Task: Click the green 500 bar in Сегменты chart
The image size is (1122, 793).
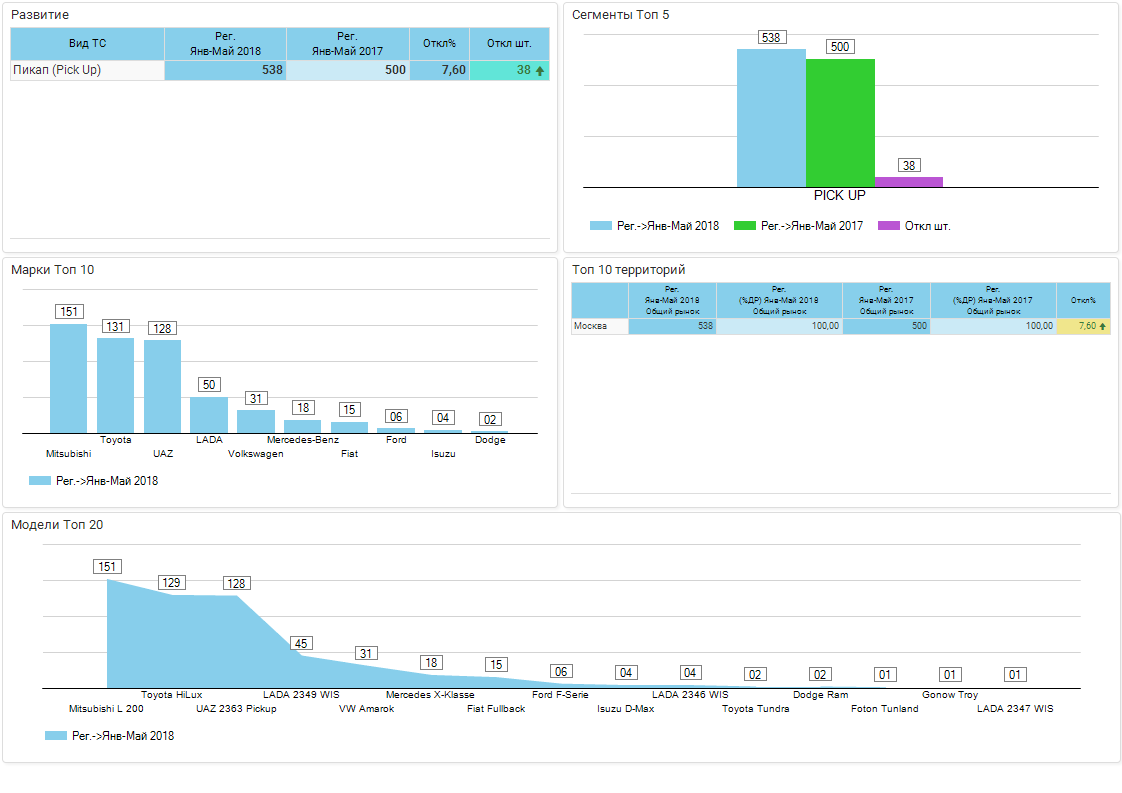Action: click(x=840, y=123)
